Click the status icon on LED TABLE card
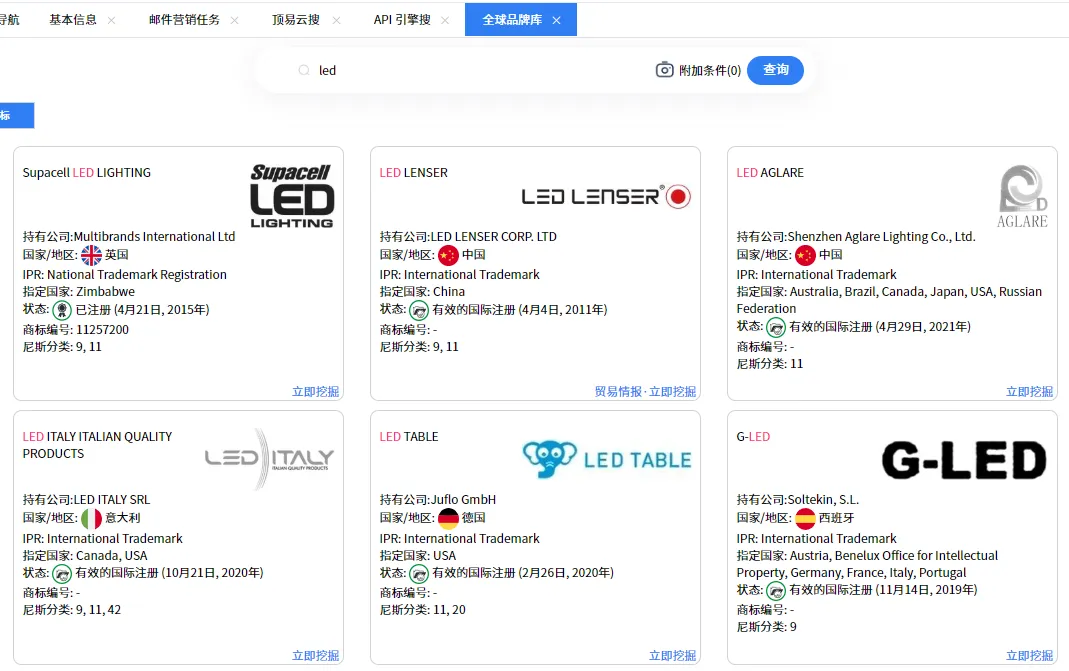Image resolution: width=1069 pixels, height=671 pixels. coord(419,573)
